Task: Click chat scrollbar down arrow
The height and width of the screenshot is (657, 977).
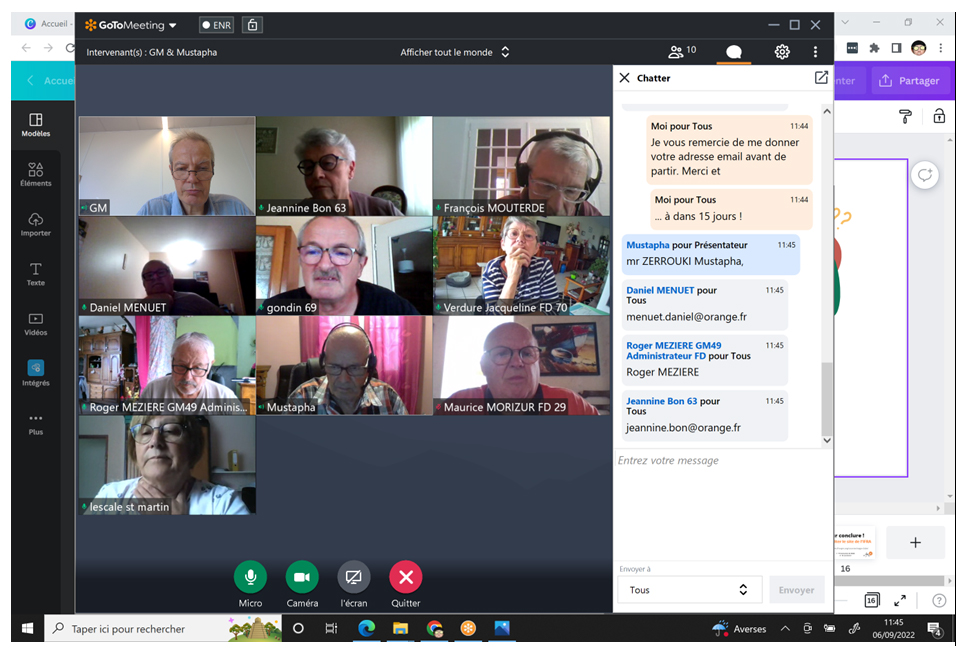Action: [x=827, y=440]
